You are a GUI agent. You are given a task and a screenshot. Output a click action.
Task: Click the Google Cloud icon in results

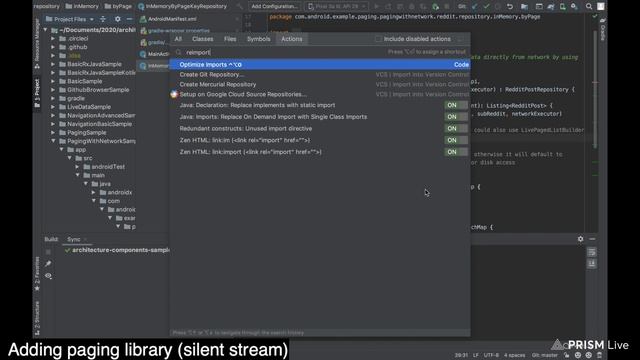tap(174, 94)
